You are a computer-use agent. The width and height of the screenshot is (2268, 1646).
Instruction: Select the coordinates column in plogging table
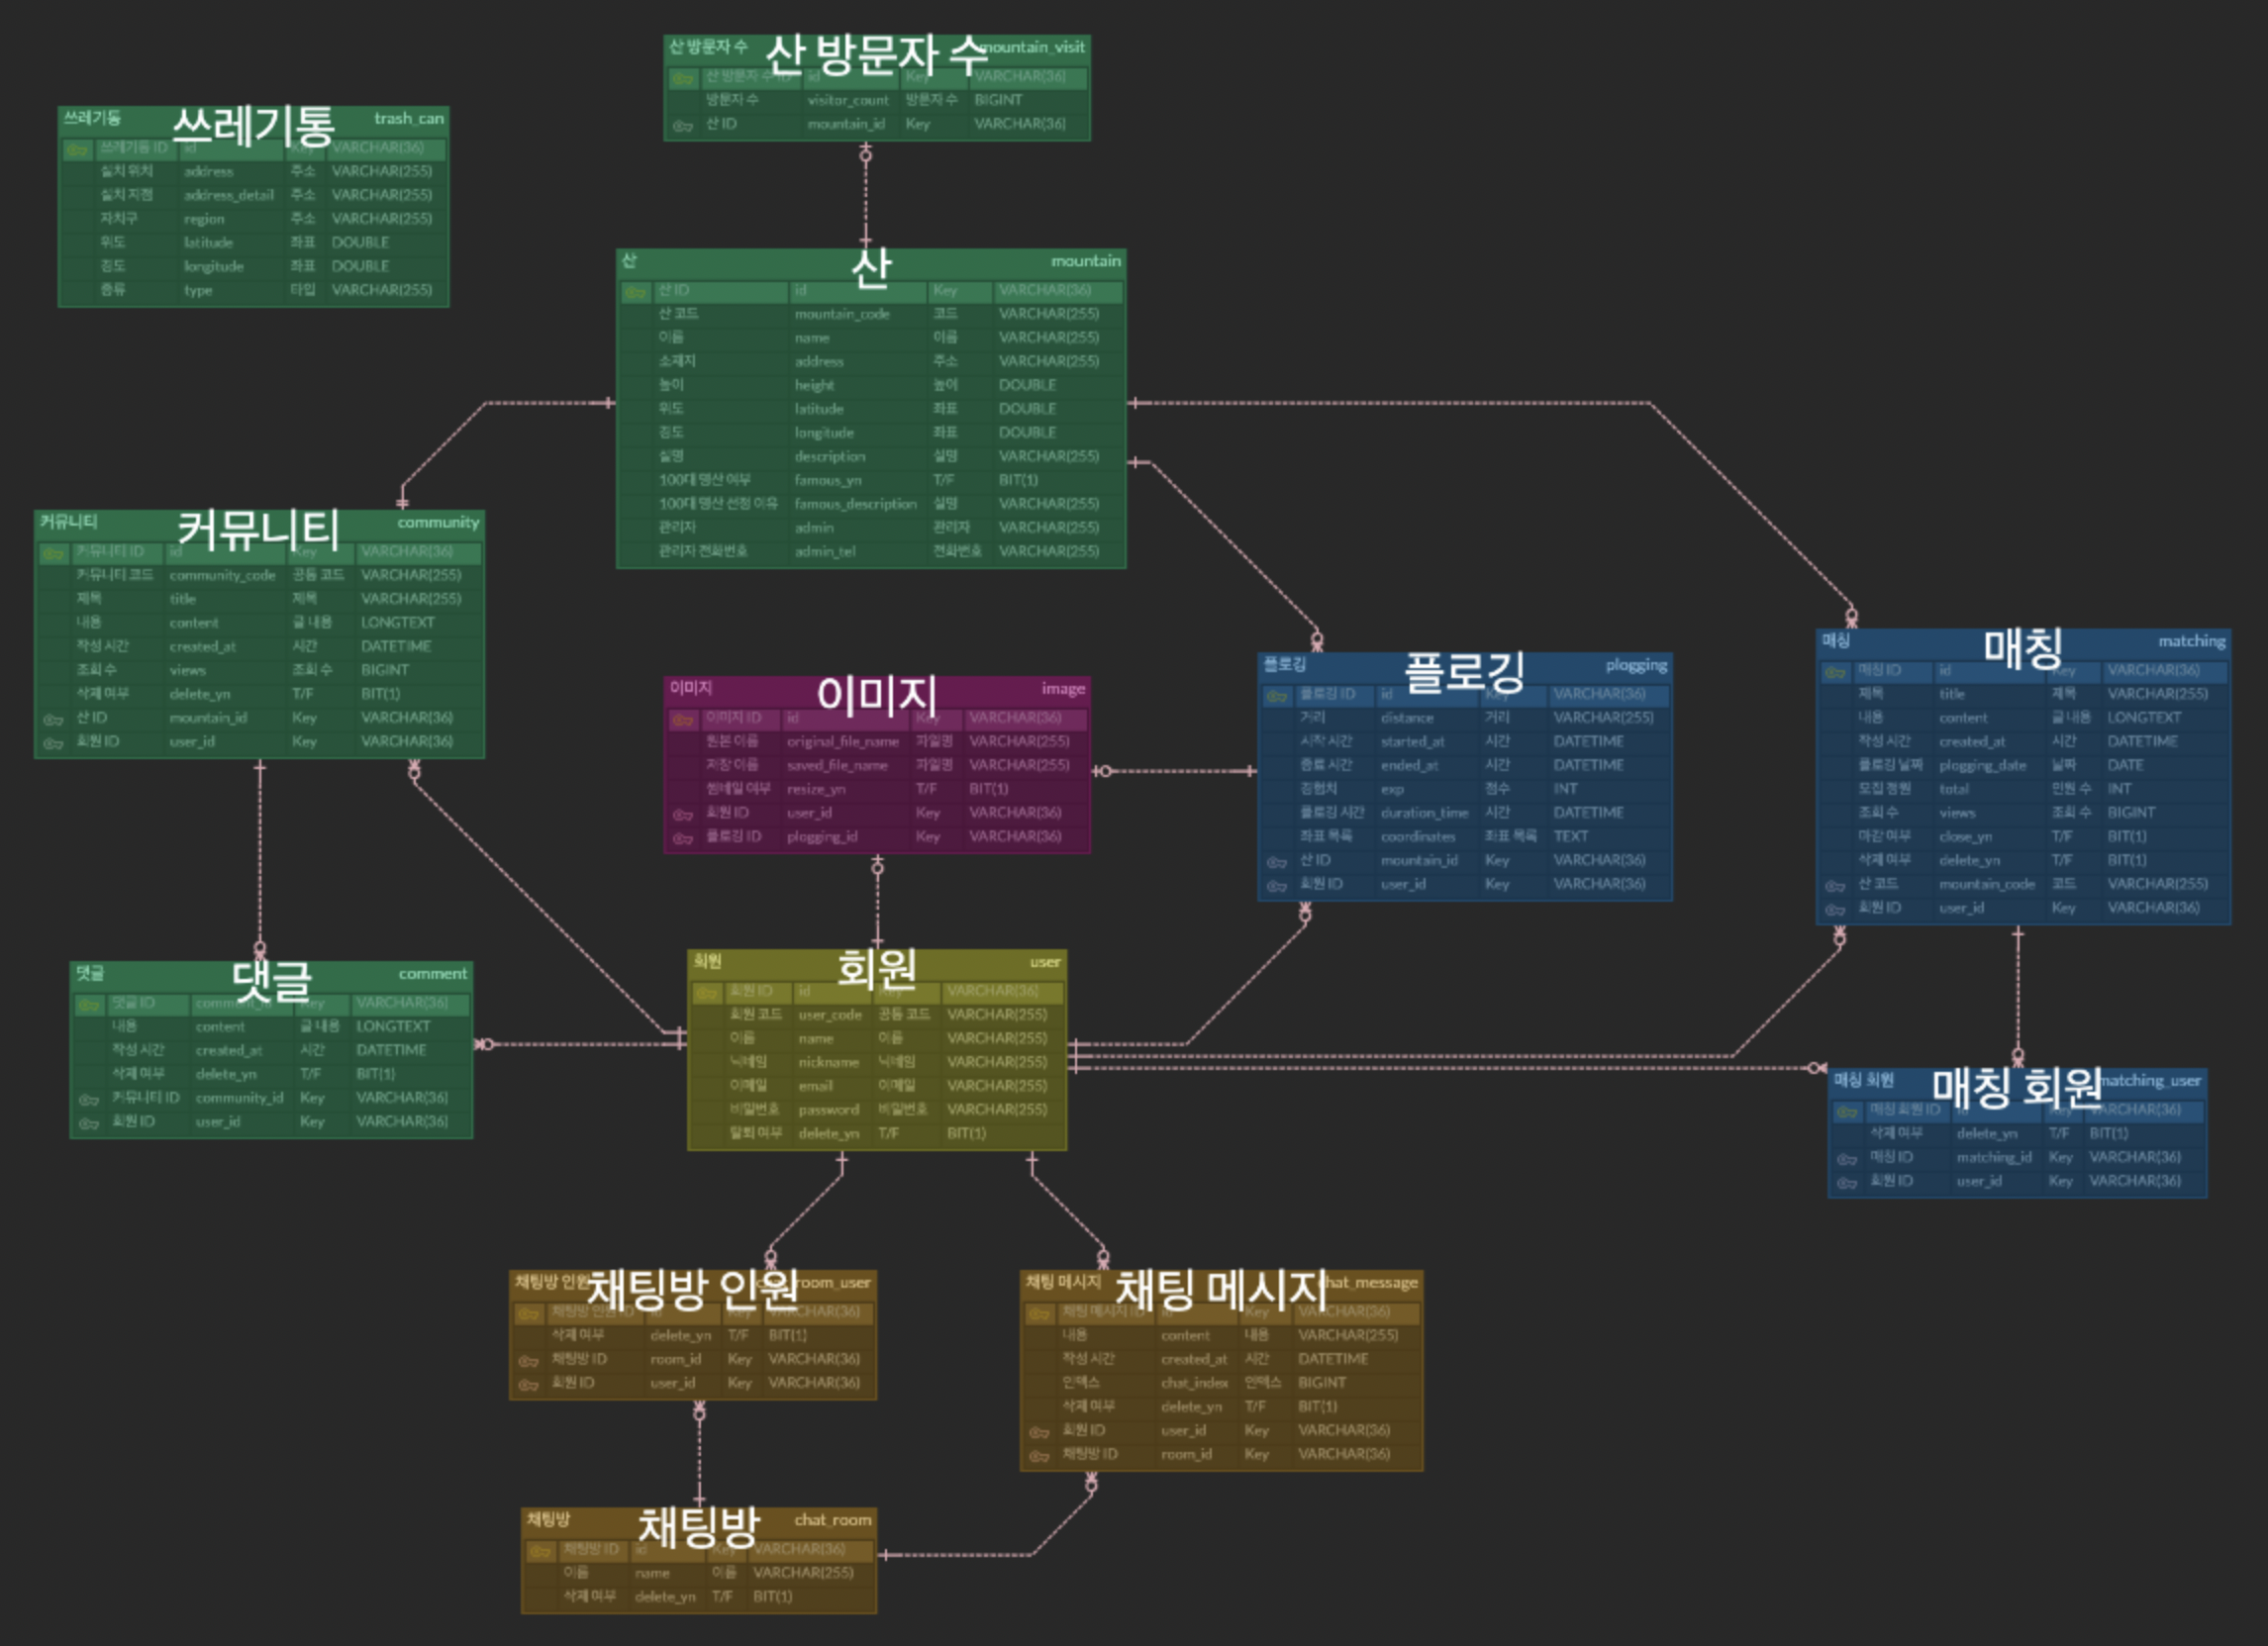click(1417, 837)
